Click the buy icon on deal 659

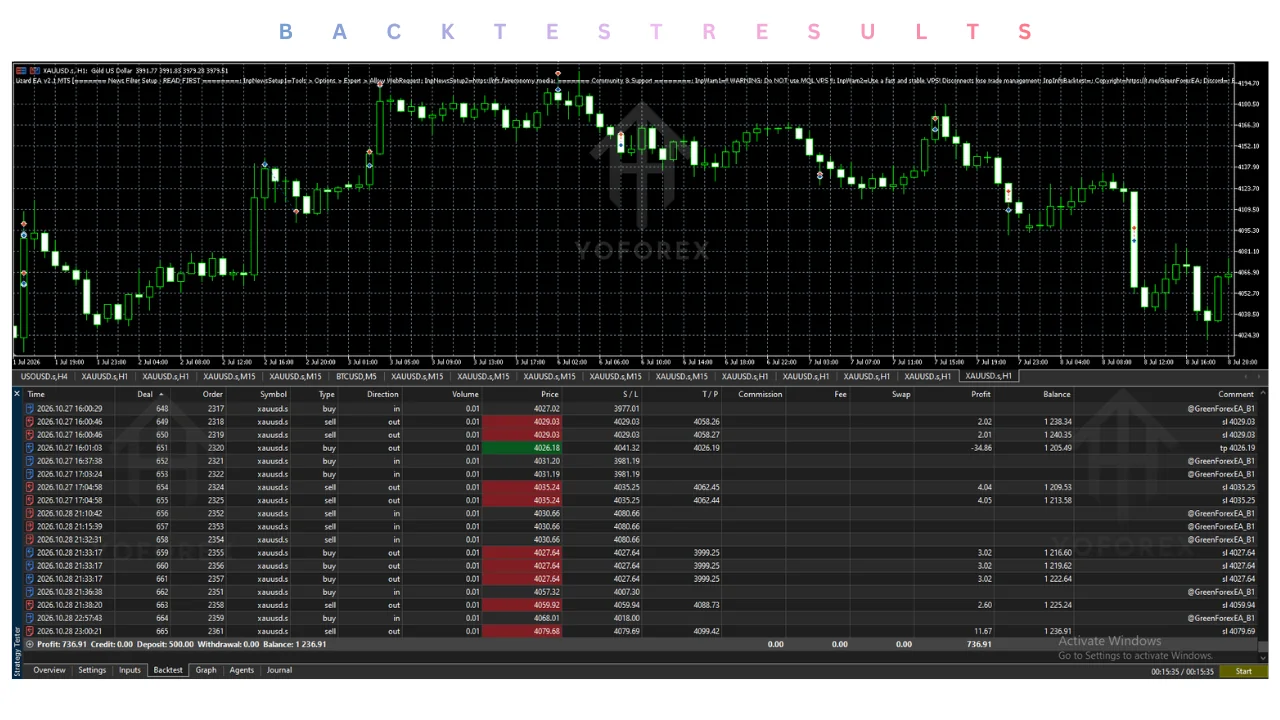pyautogui.click(x=30, y=552)
